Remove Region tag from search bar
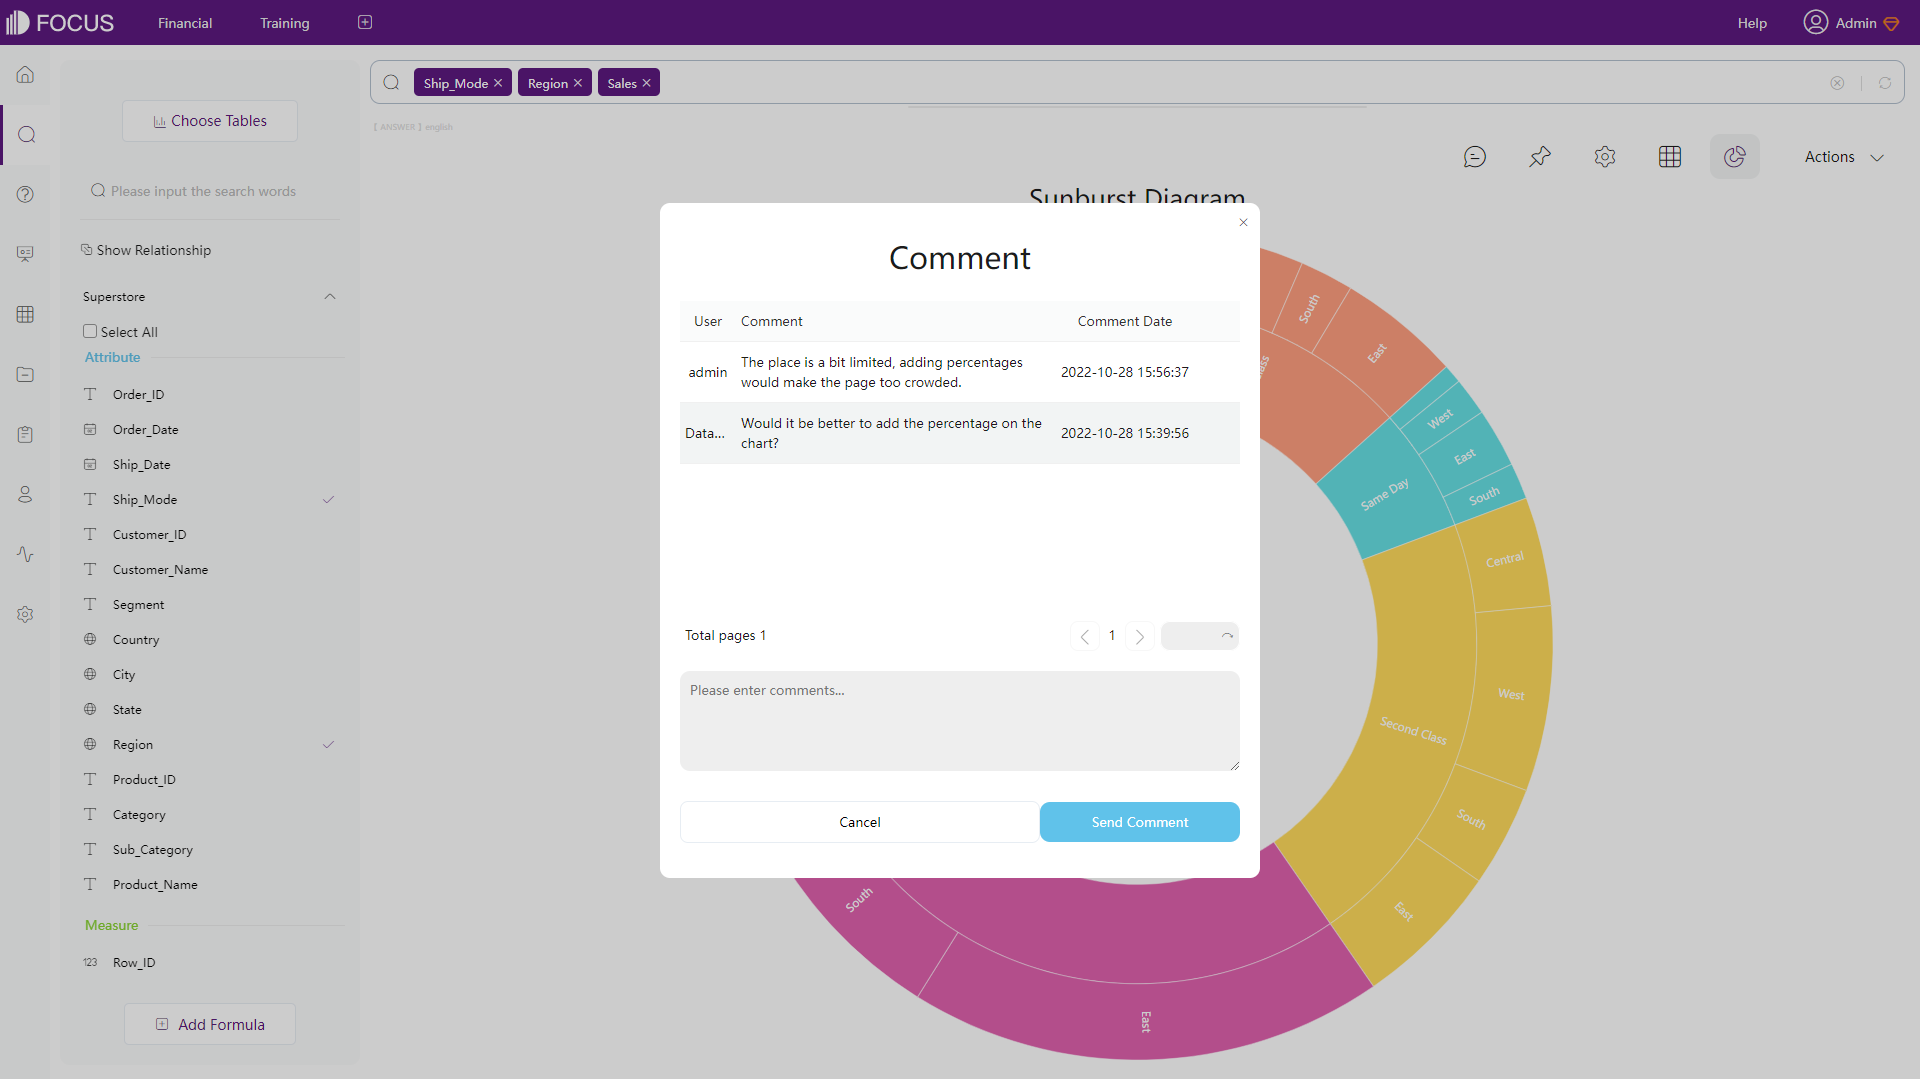This screenshot has height=1079, width=1920. (578, 83)
